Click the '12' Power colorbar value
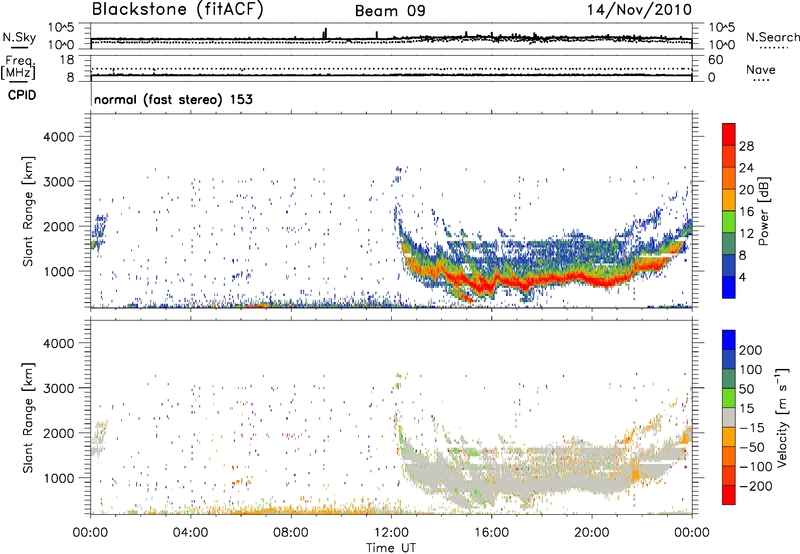This screenshot has height=554, width=800. pos(746,234)
